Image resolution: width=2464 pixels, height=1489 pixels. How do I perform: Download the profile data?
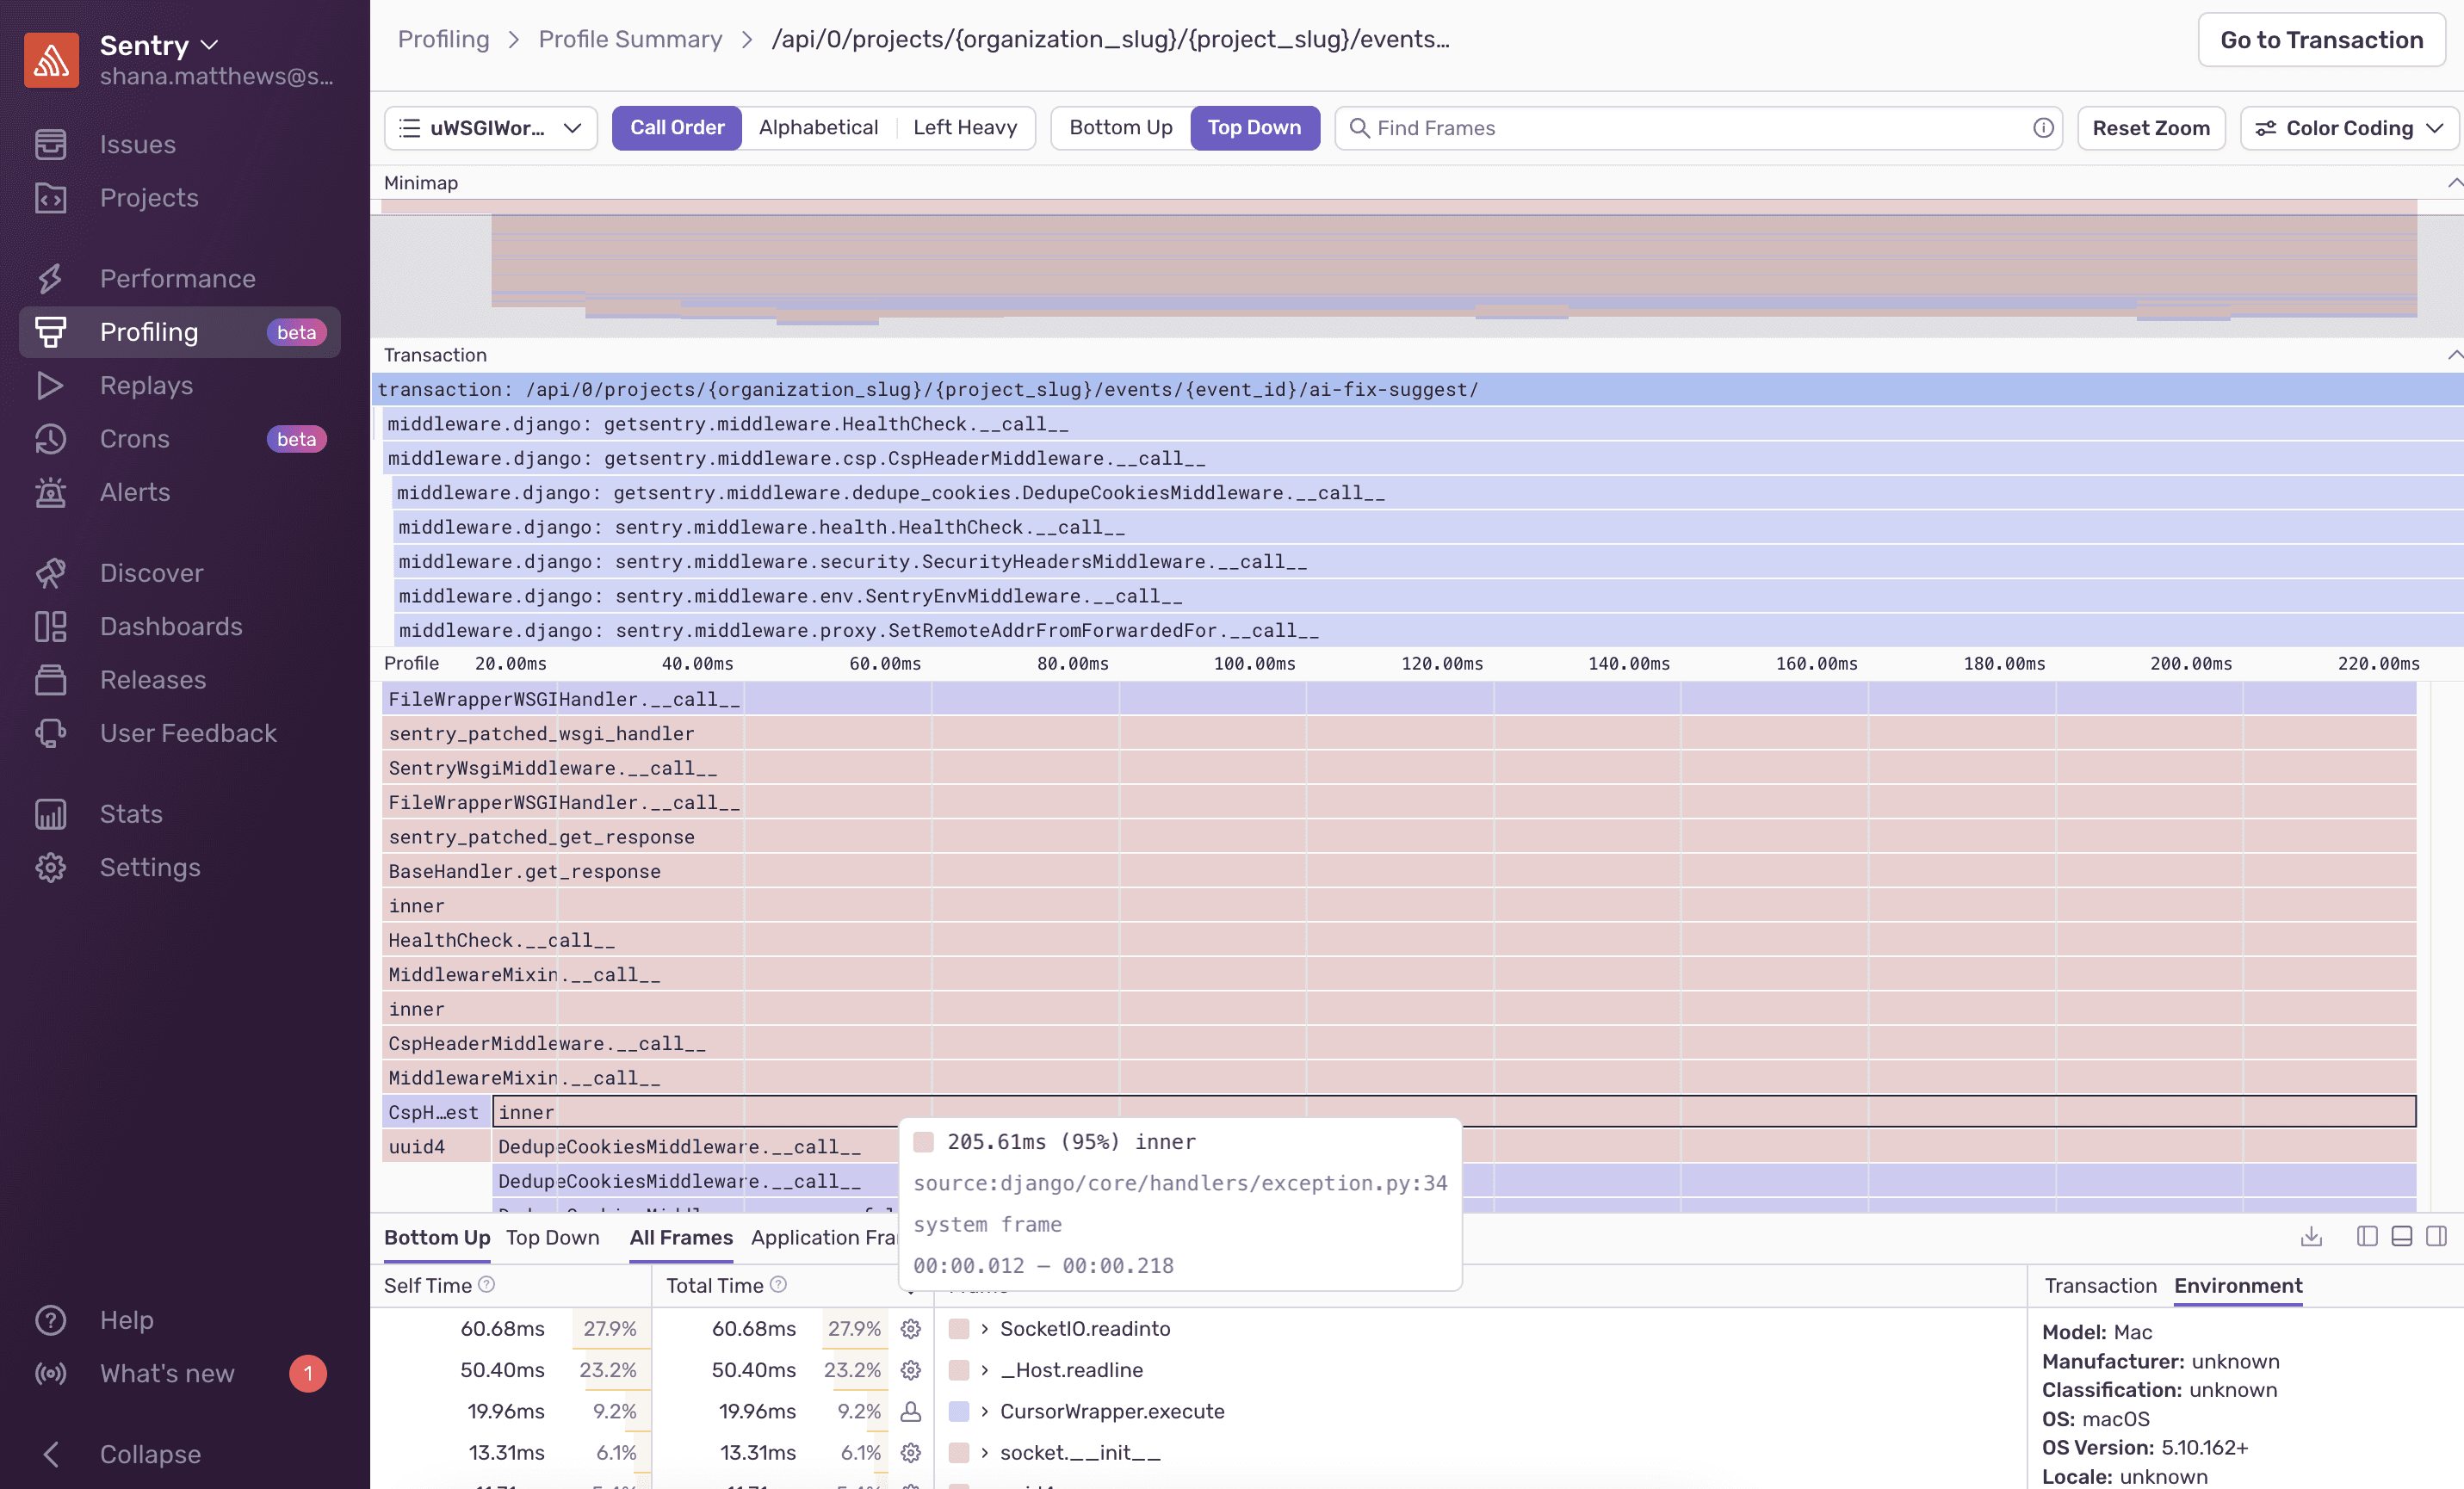(x=2311, y=1237)
